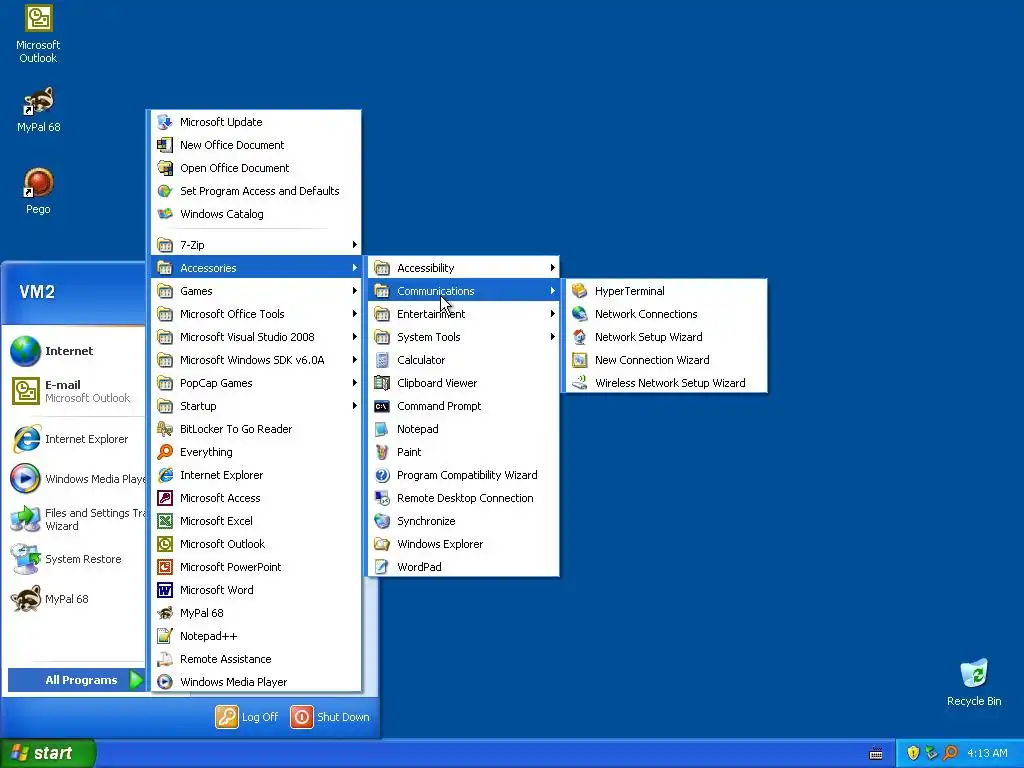This screenshot has height=768, width=1024.
Task: Select the Communications submenu item
Action: point(464,291)
